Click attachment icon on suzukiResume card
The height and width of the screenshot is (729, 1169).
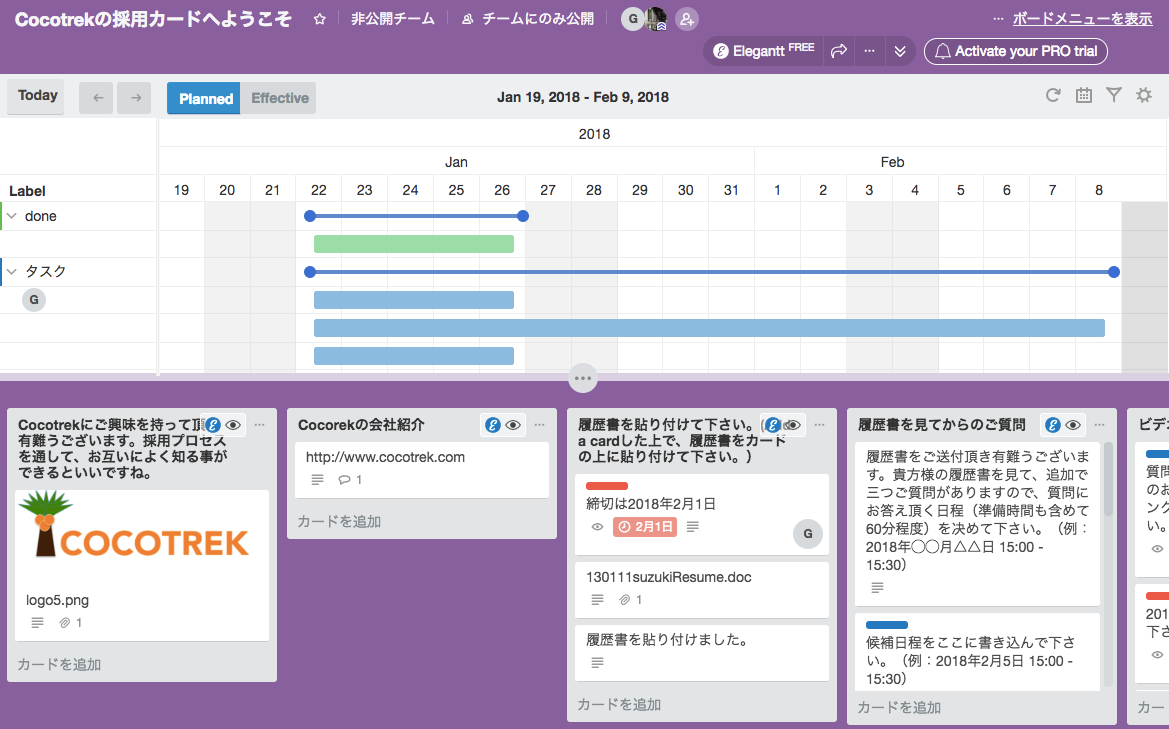[x=625, y=599]
